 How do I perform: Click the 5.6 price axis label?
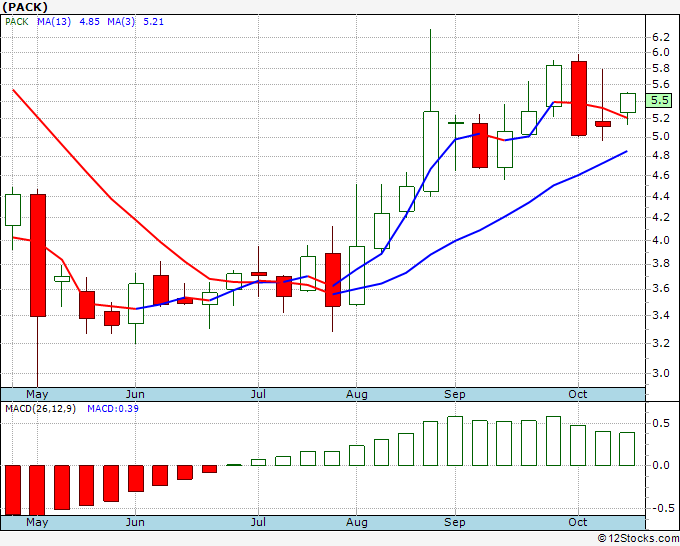point(660,85)
